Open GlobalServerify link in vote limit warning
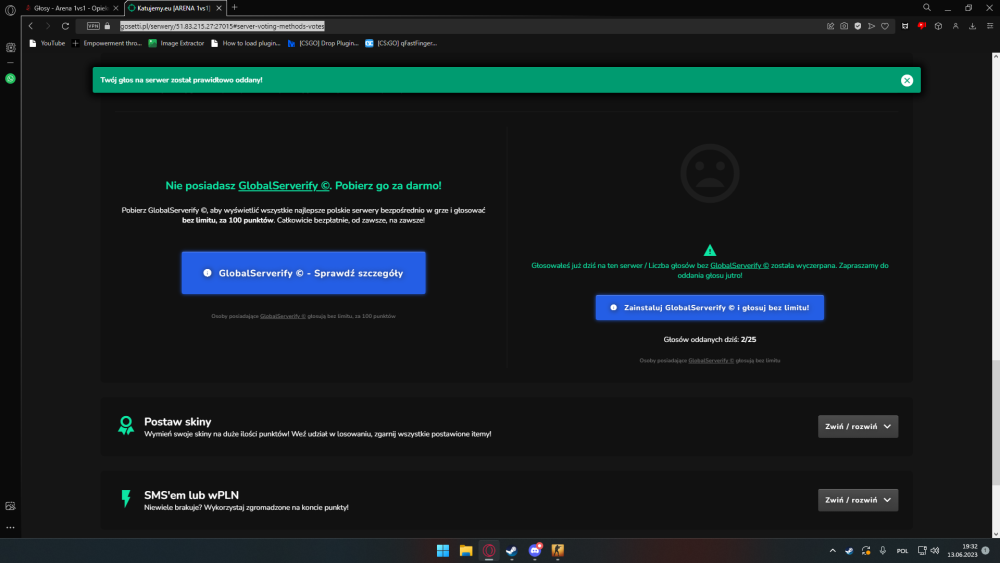Screen dimensions: 1000x563 click(x=739, y=265)
